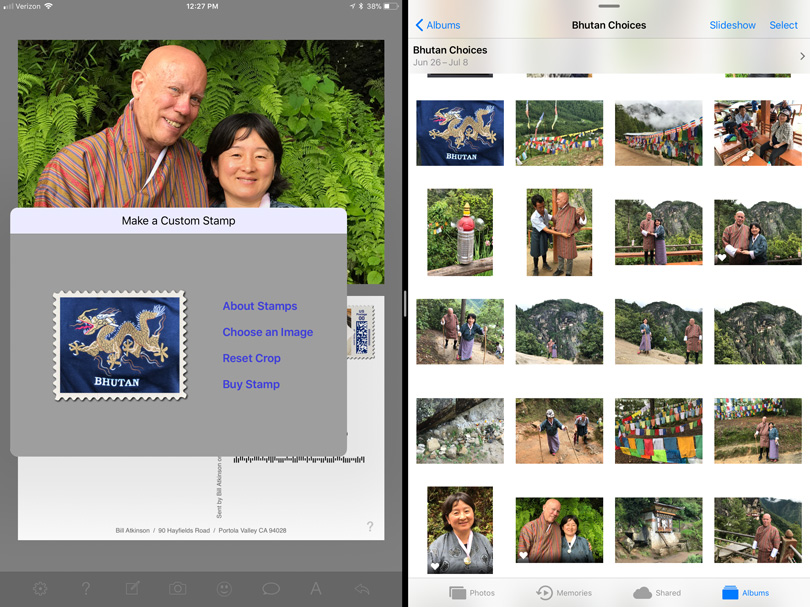The height and width of the screenshot is (607, 810).
Task: Tap the vertical 'Sent by Bill Atkinson' text
Action: (219, 487)
